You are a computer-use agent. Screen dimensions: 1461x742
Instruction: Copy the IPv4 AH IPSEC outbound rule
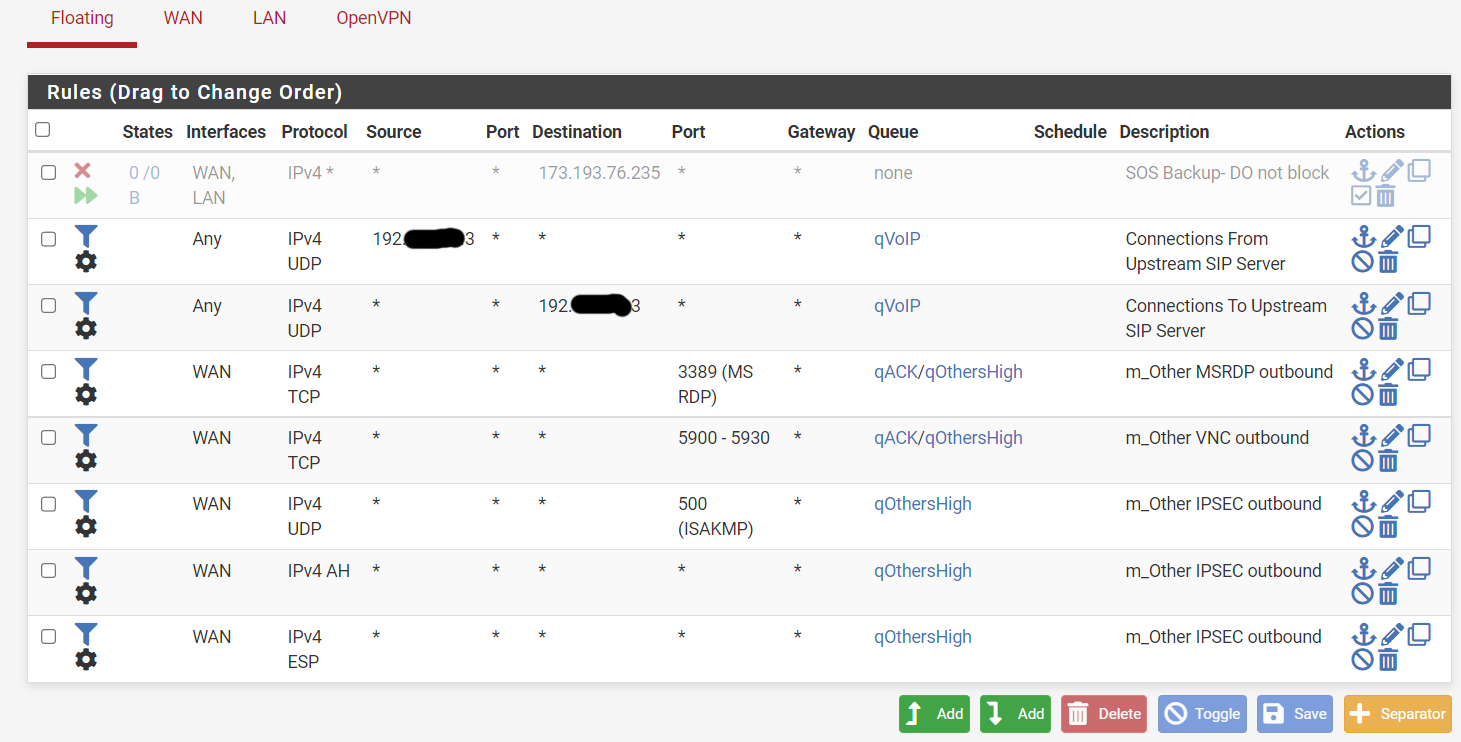[1419, 568]
